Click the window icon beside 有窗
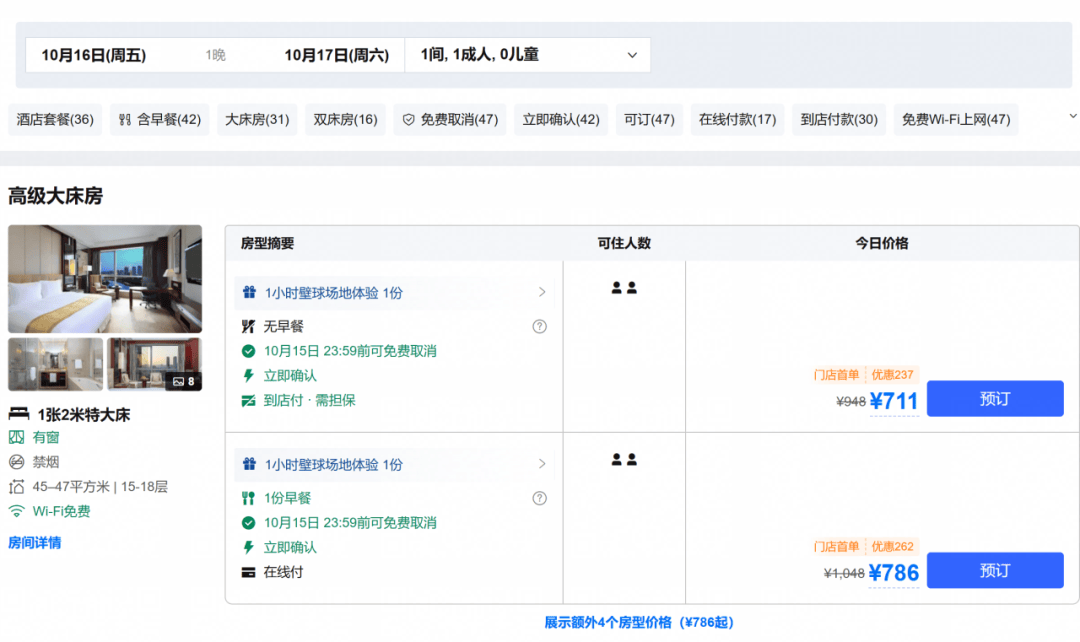The height and width of the screenshot is (642, 1080). pos(17,437)
